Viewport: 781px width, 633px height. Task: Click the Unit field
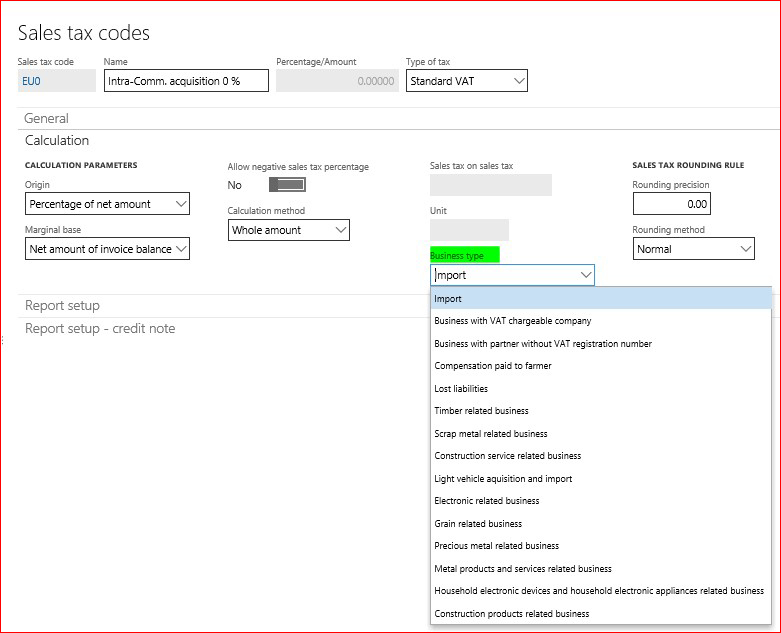[469, 230]
